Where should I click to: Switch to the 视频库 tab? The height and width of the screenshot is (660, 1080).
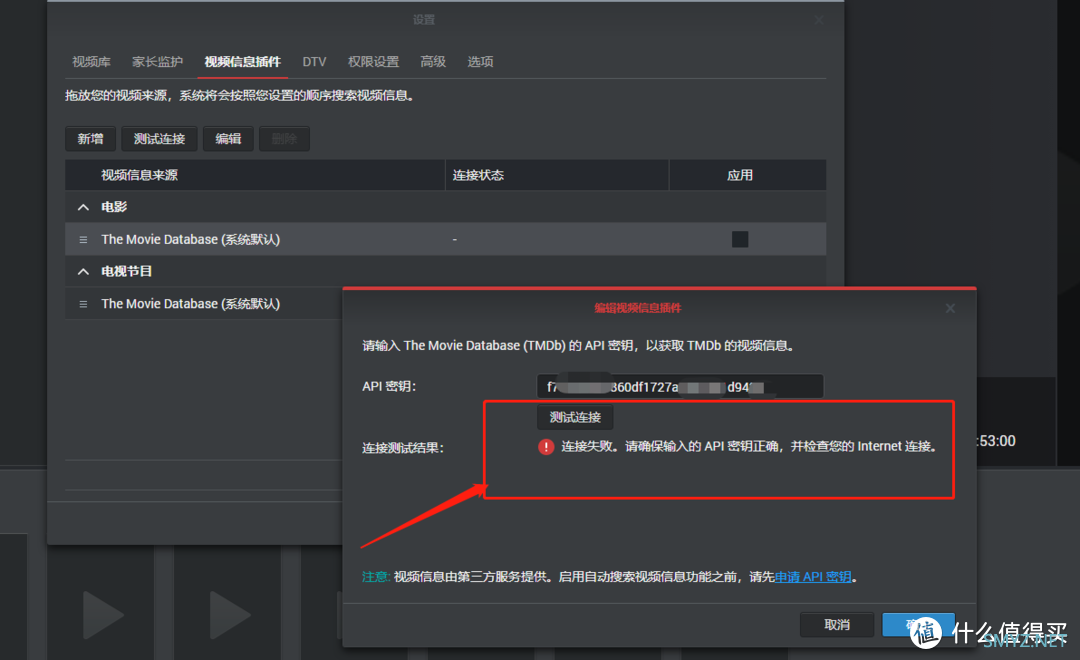pos(91,62)
